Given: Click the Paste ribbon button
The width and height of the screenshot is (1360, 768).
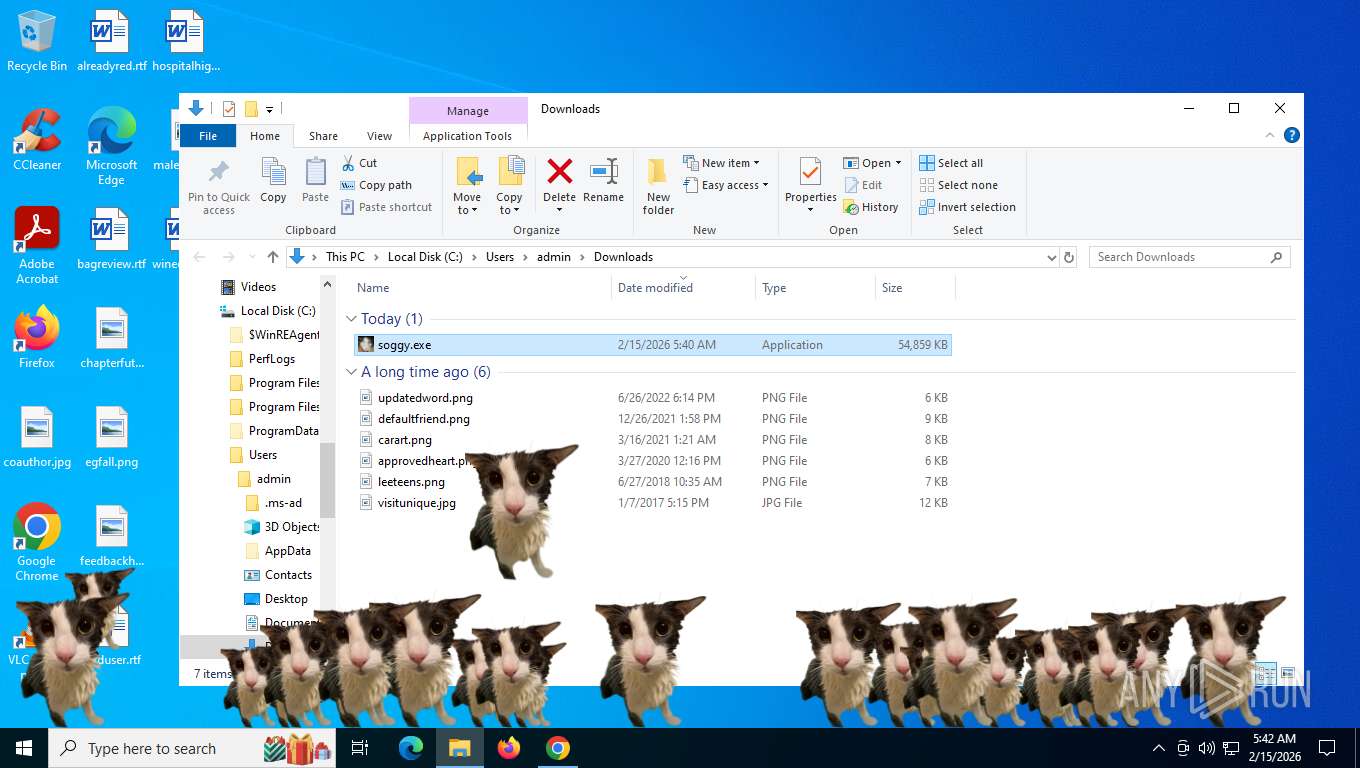Looking at the screenshot, I should pos(315,181).
